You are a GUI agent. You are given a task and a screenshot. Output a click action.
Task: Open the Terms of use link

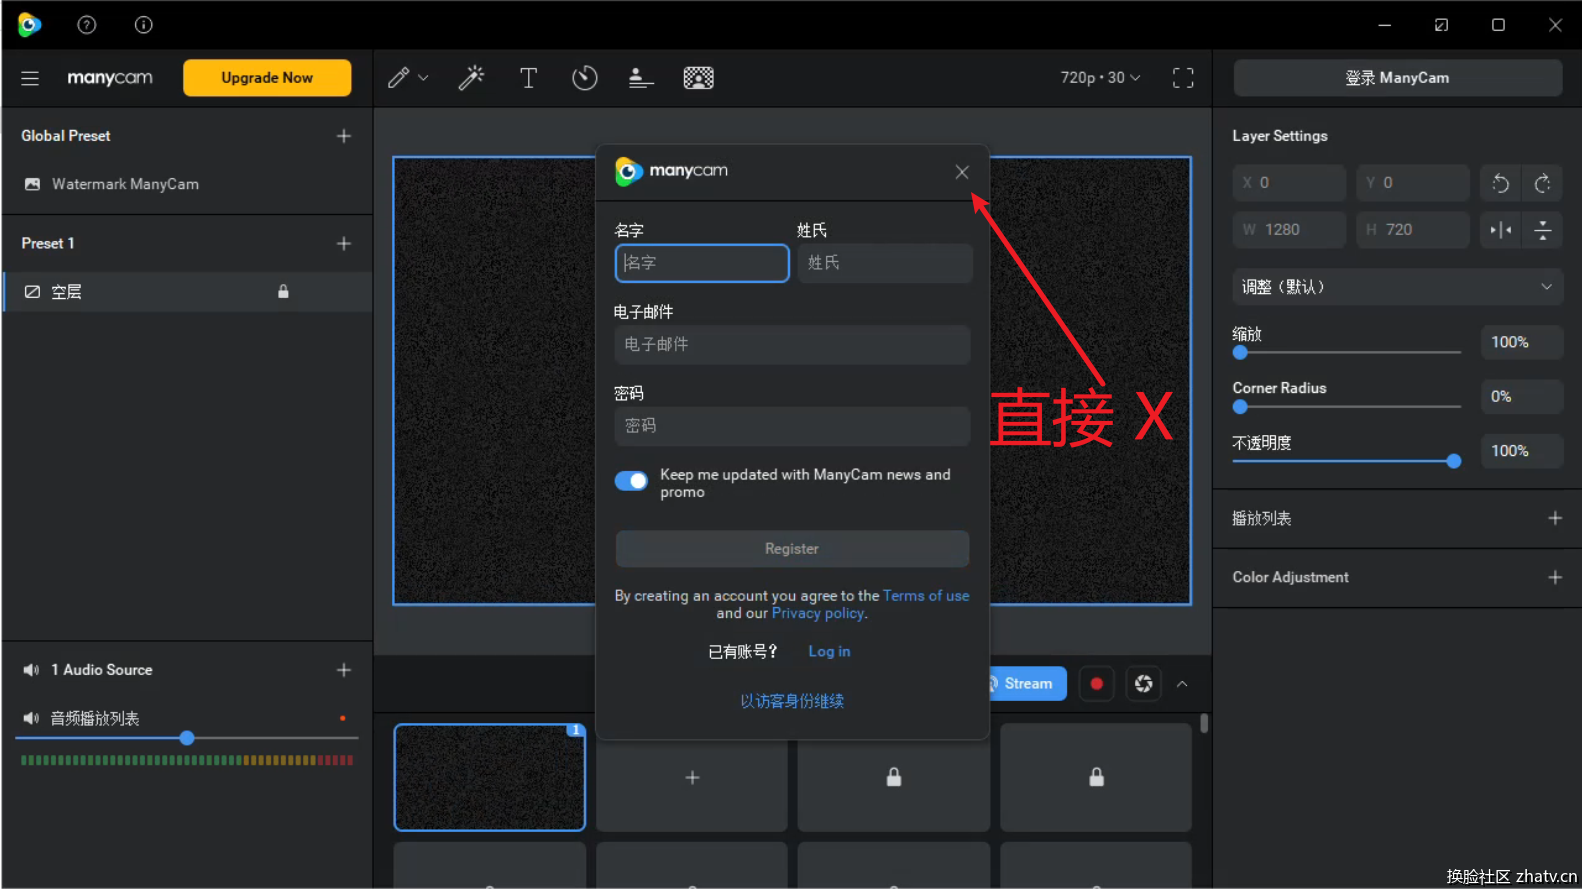coord(926,596)
